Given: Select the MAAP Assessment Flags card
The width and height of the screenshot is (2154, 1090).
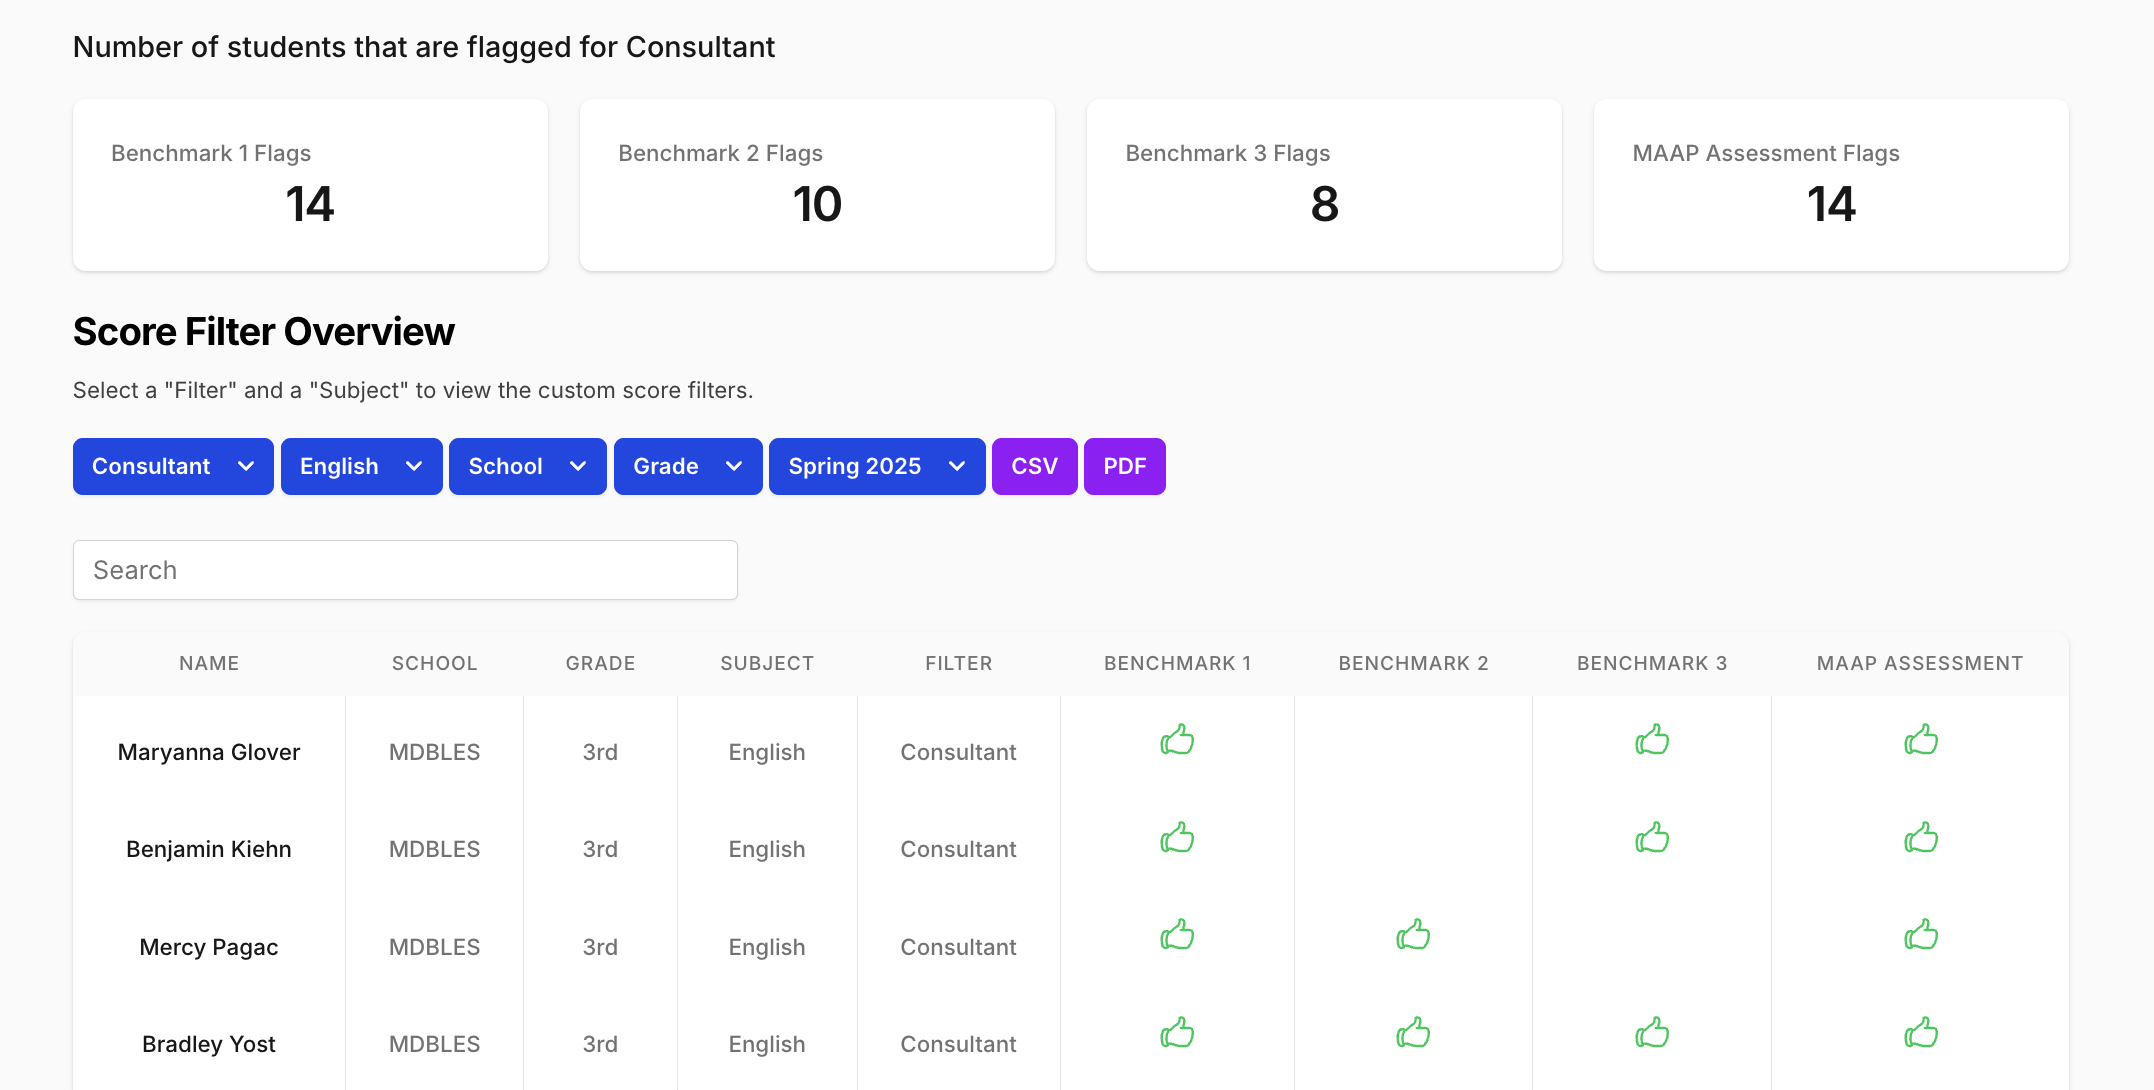Looking at the screenshot, I should tap(1830, 185).
